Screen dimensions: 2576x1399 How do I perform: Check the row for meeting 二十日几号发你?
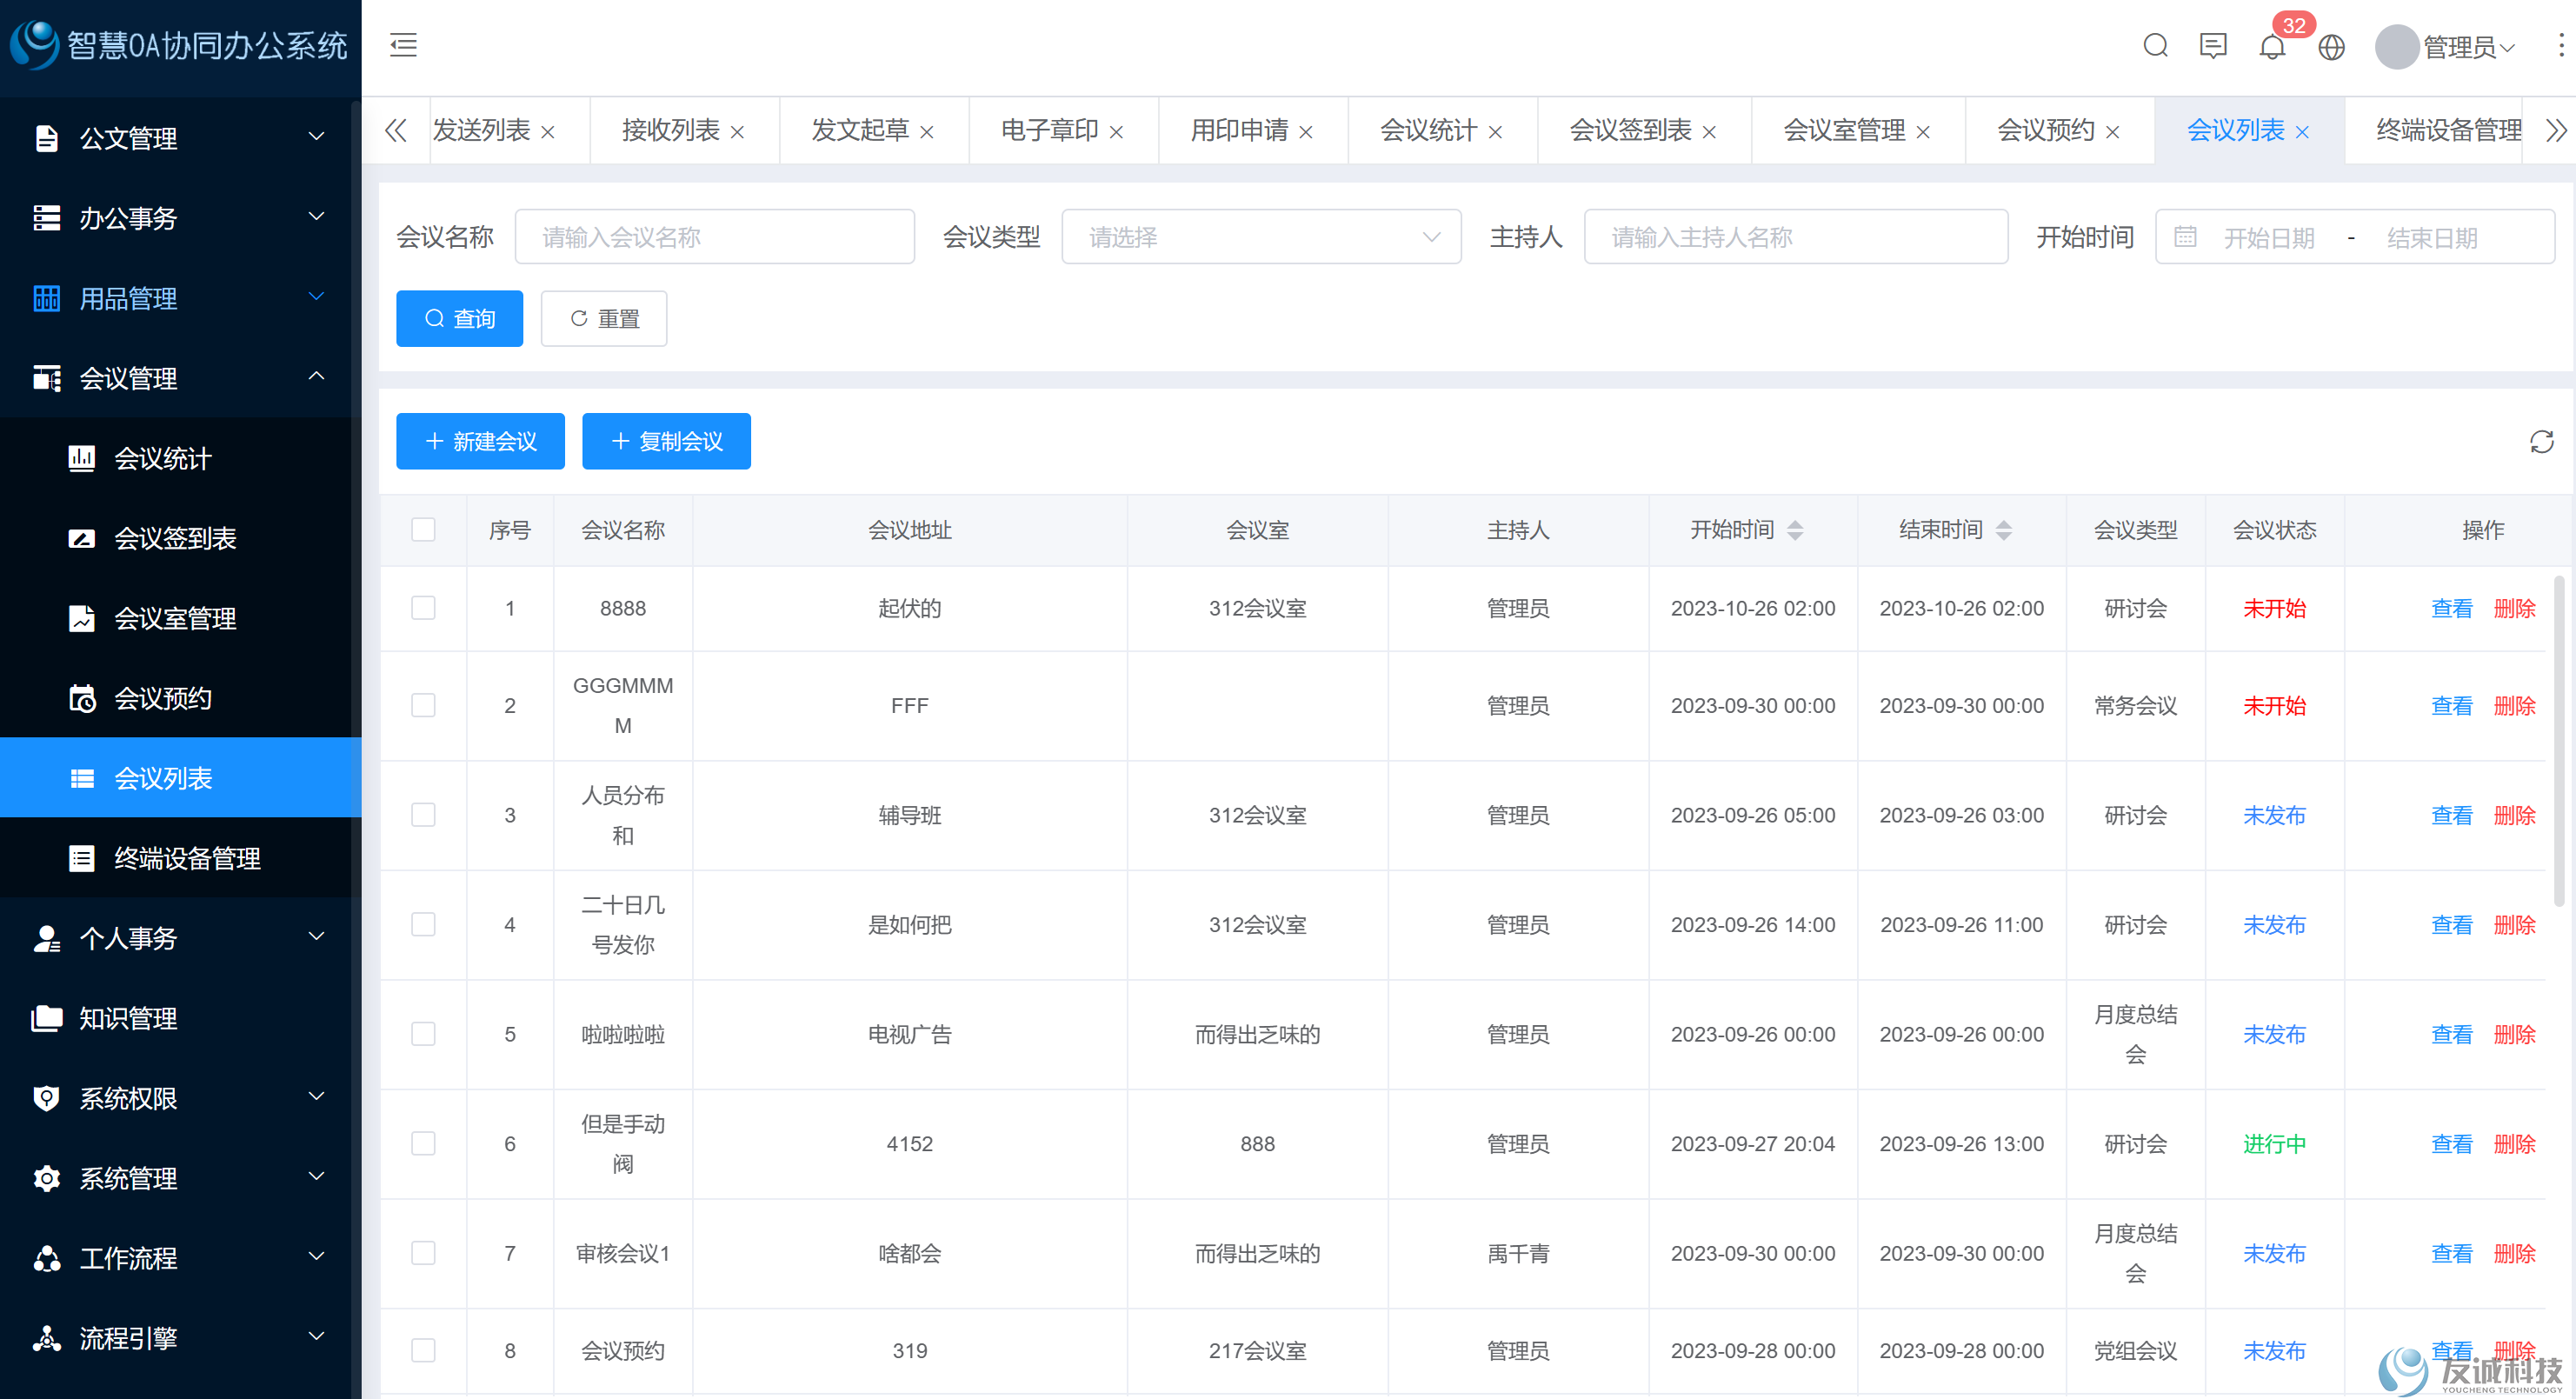423,924
